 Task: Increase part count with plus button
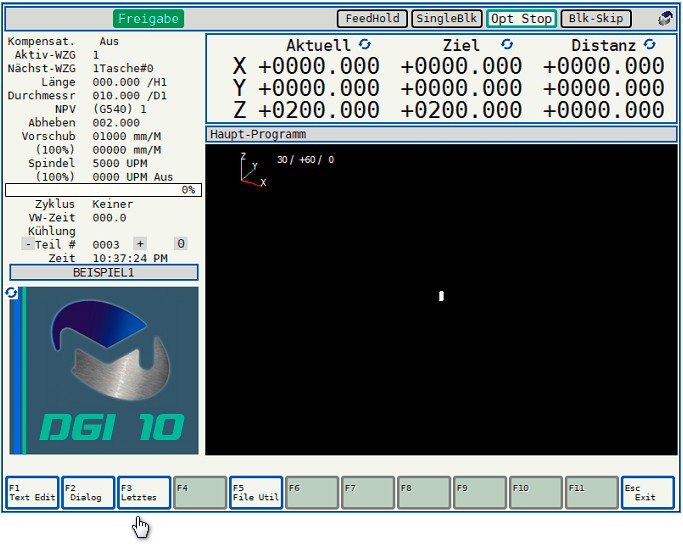(x=140, y=244)
